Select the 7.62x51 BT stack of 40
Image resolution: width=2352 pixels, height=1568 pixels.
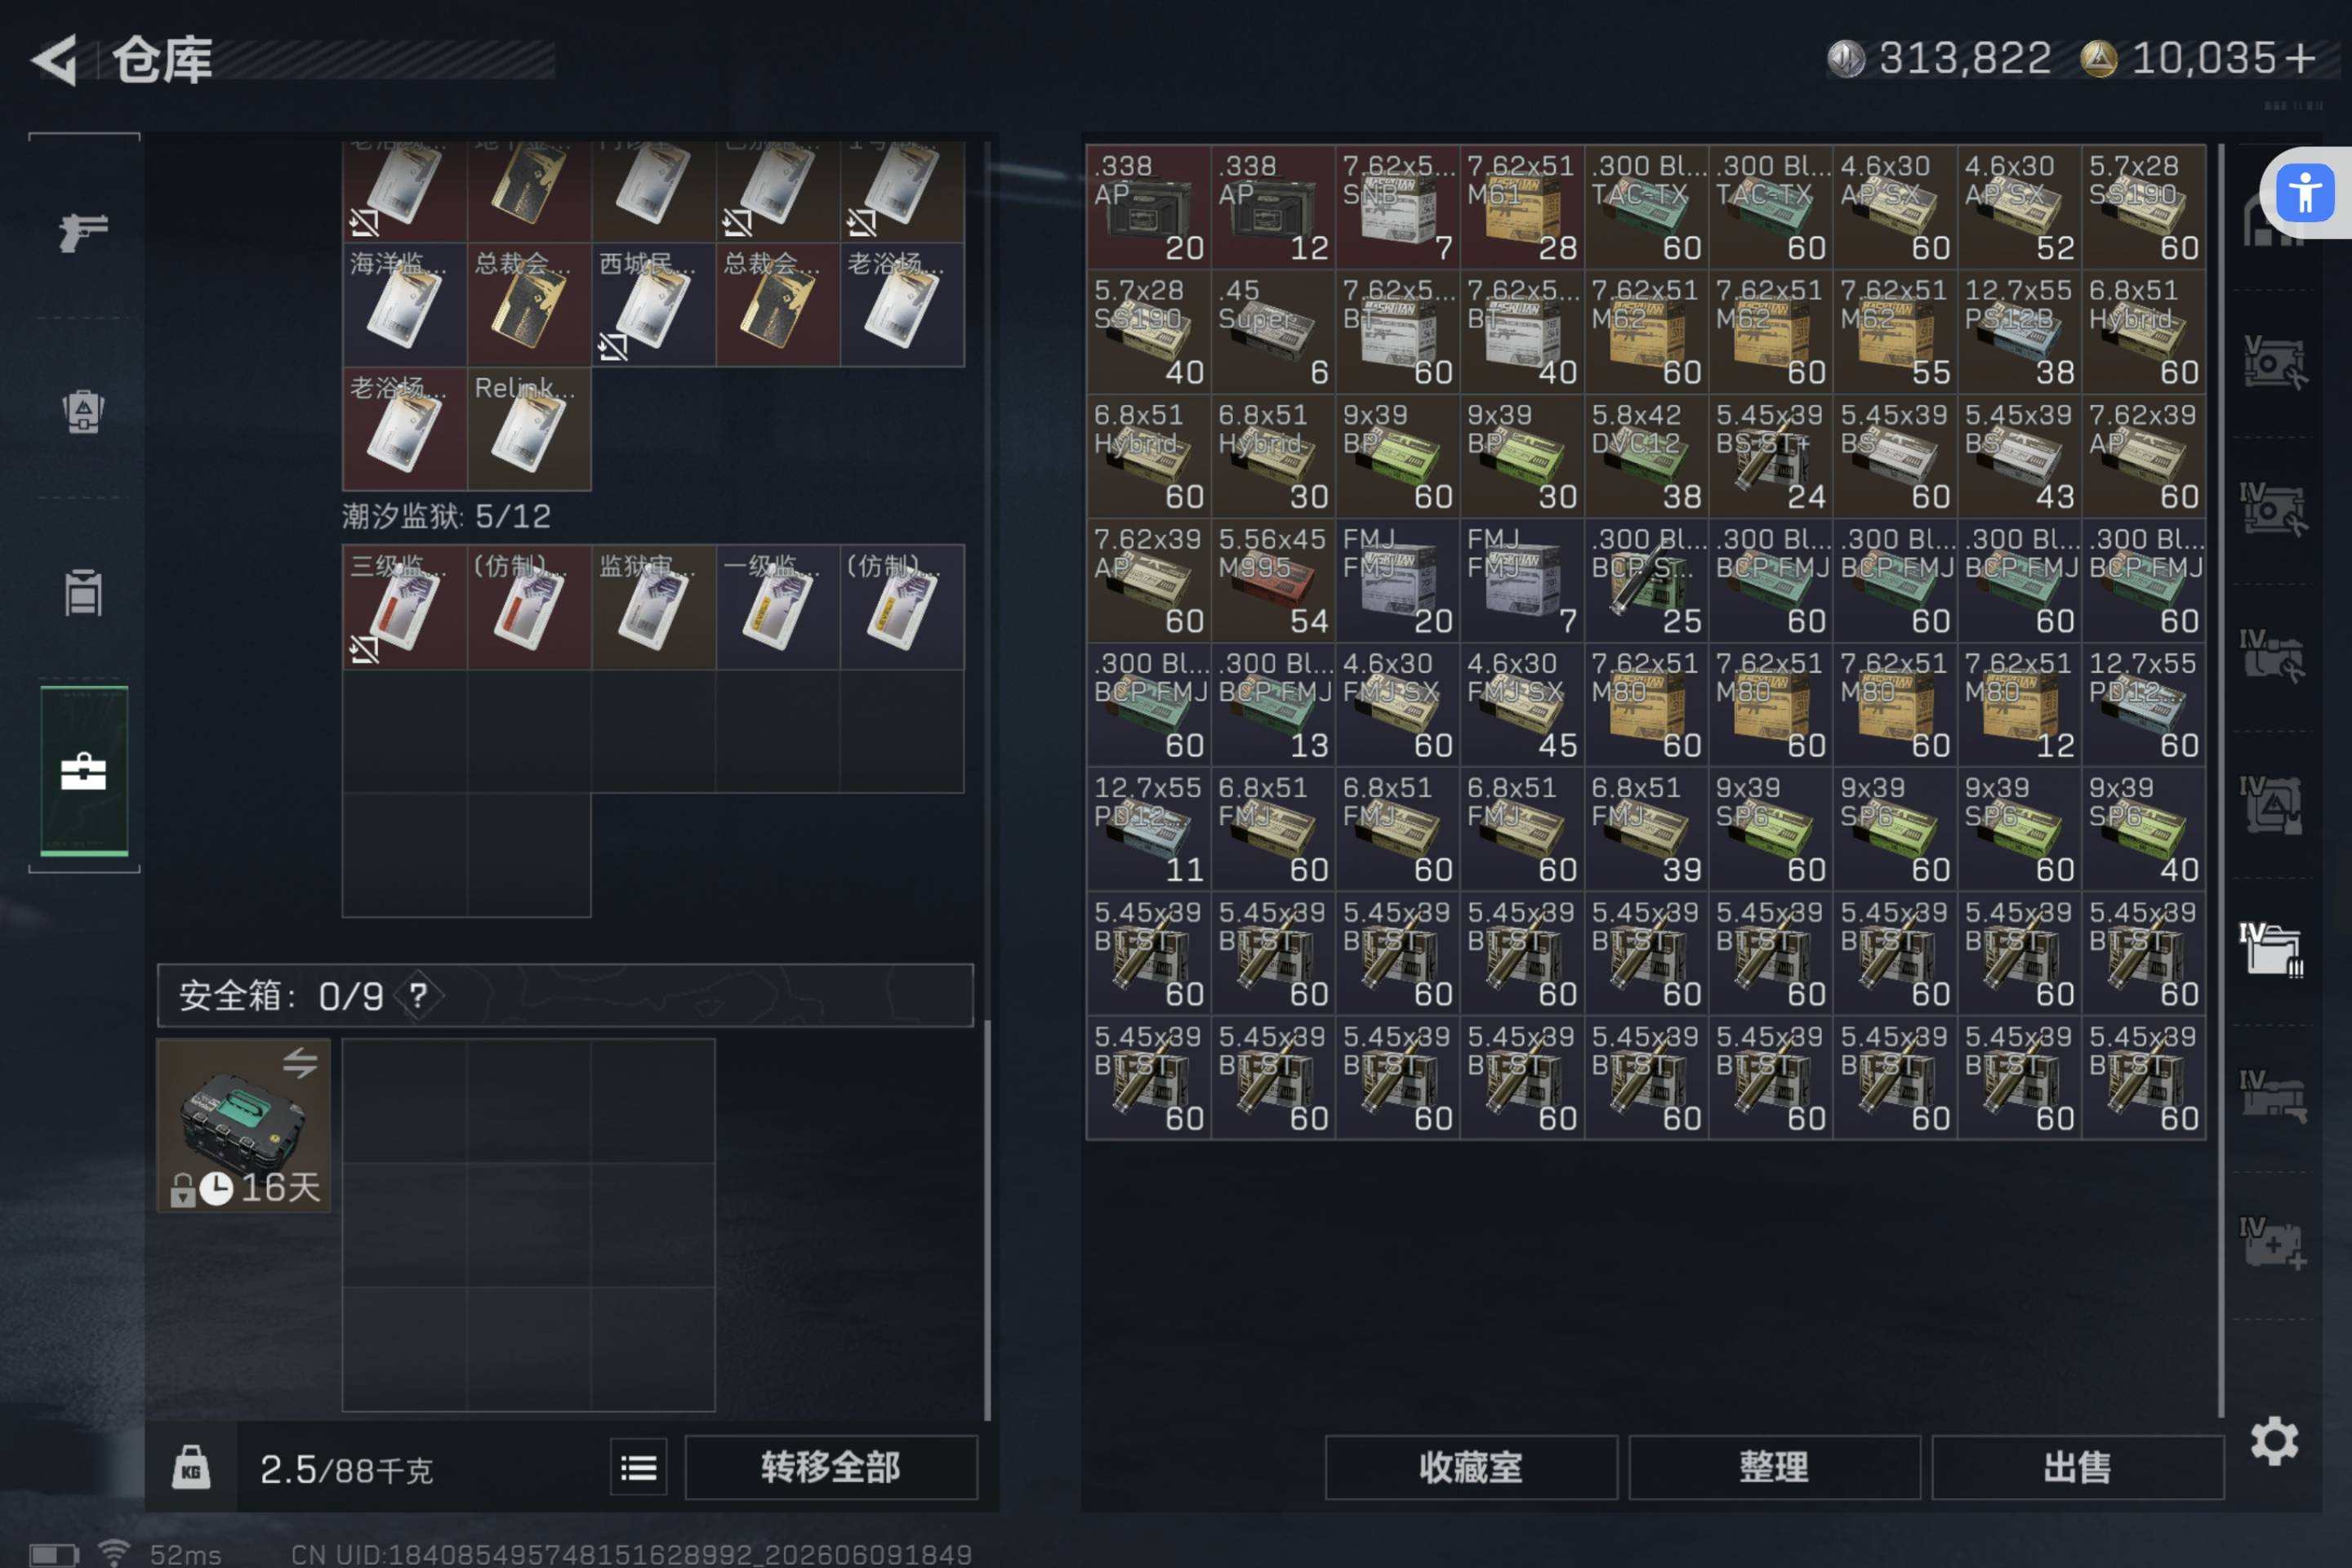point(1522,331)
